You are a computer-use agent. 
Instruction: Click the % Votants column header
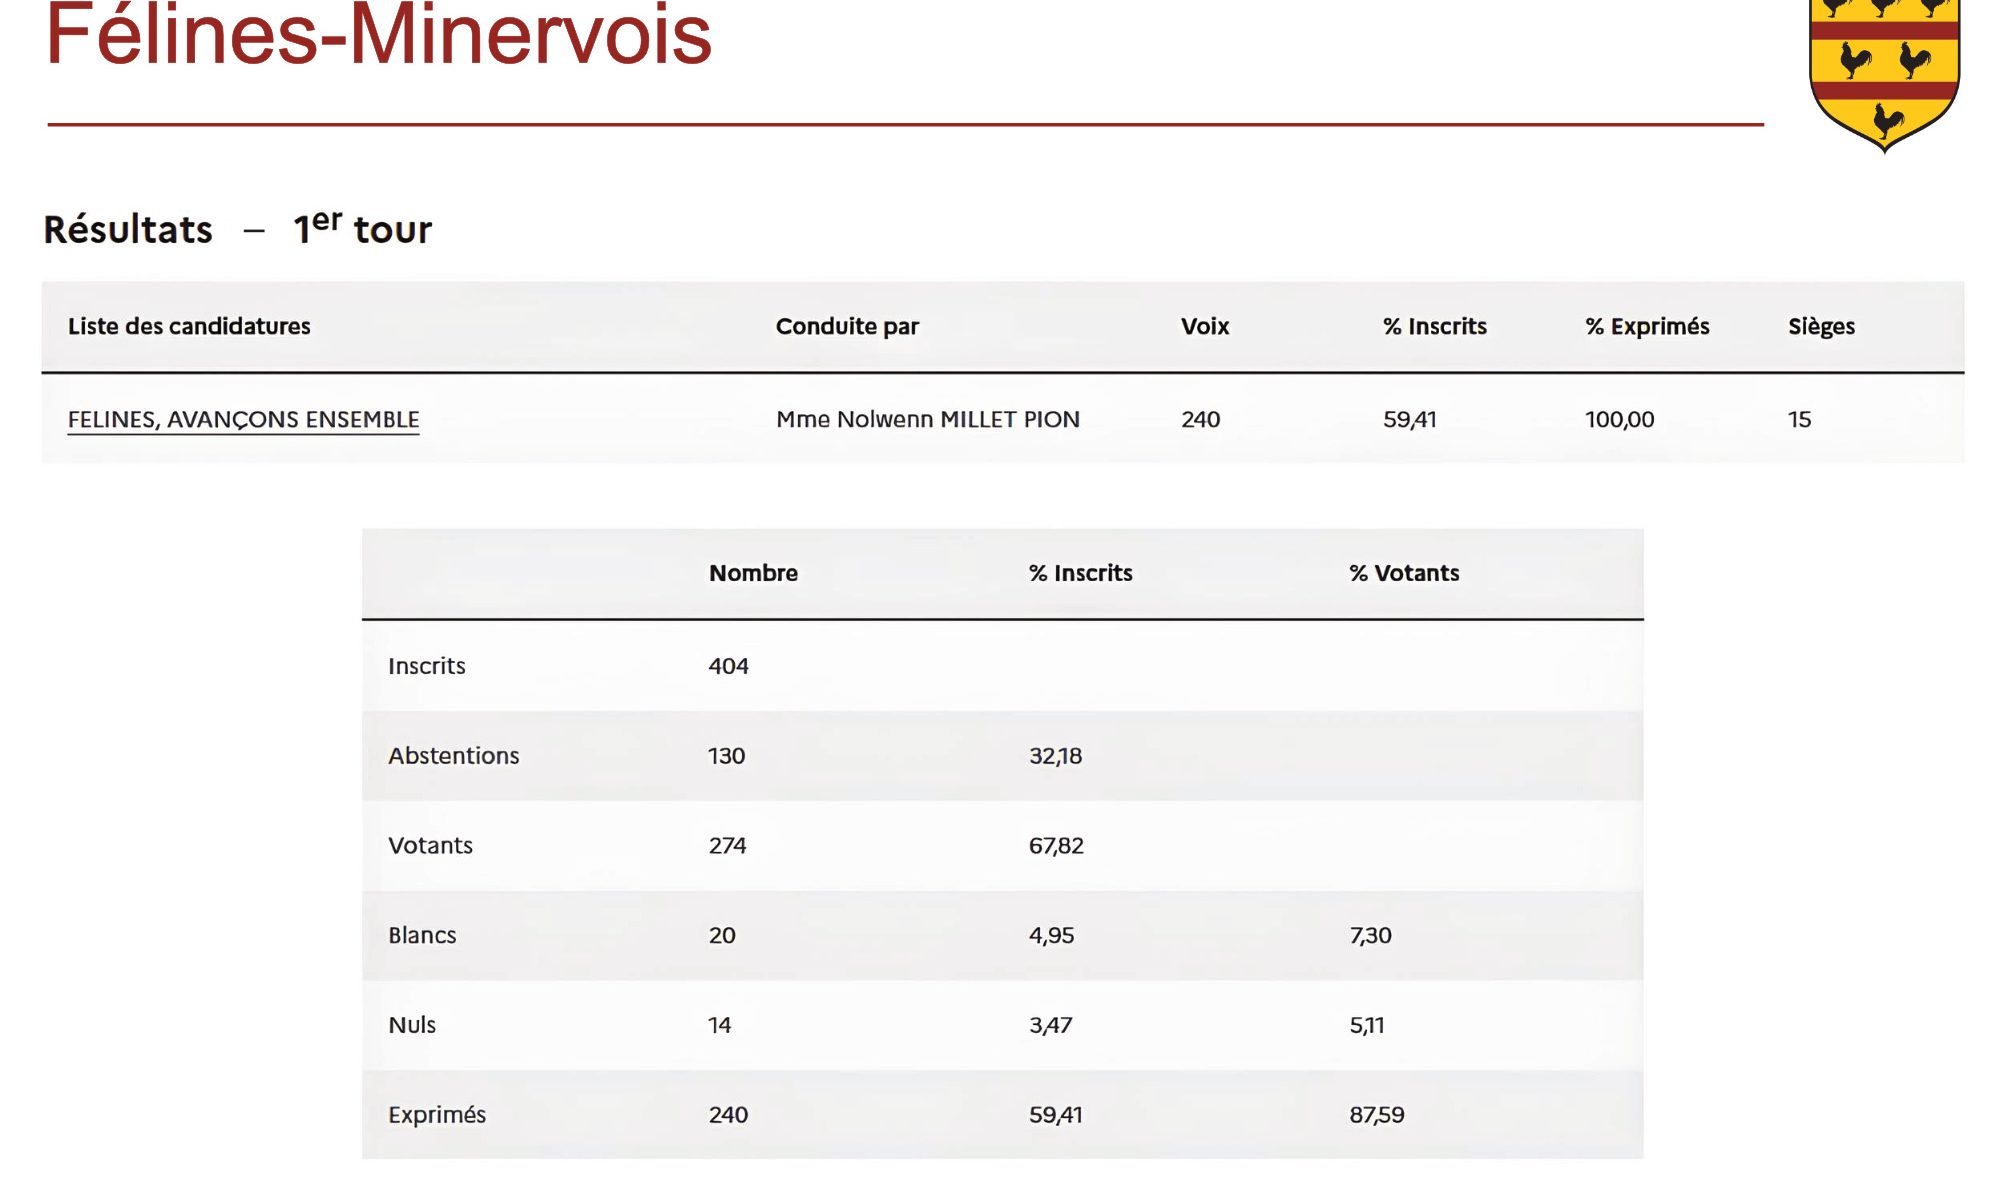(x=1404, y=573)
